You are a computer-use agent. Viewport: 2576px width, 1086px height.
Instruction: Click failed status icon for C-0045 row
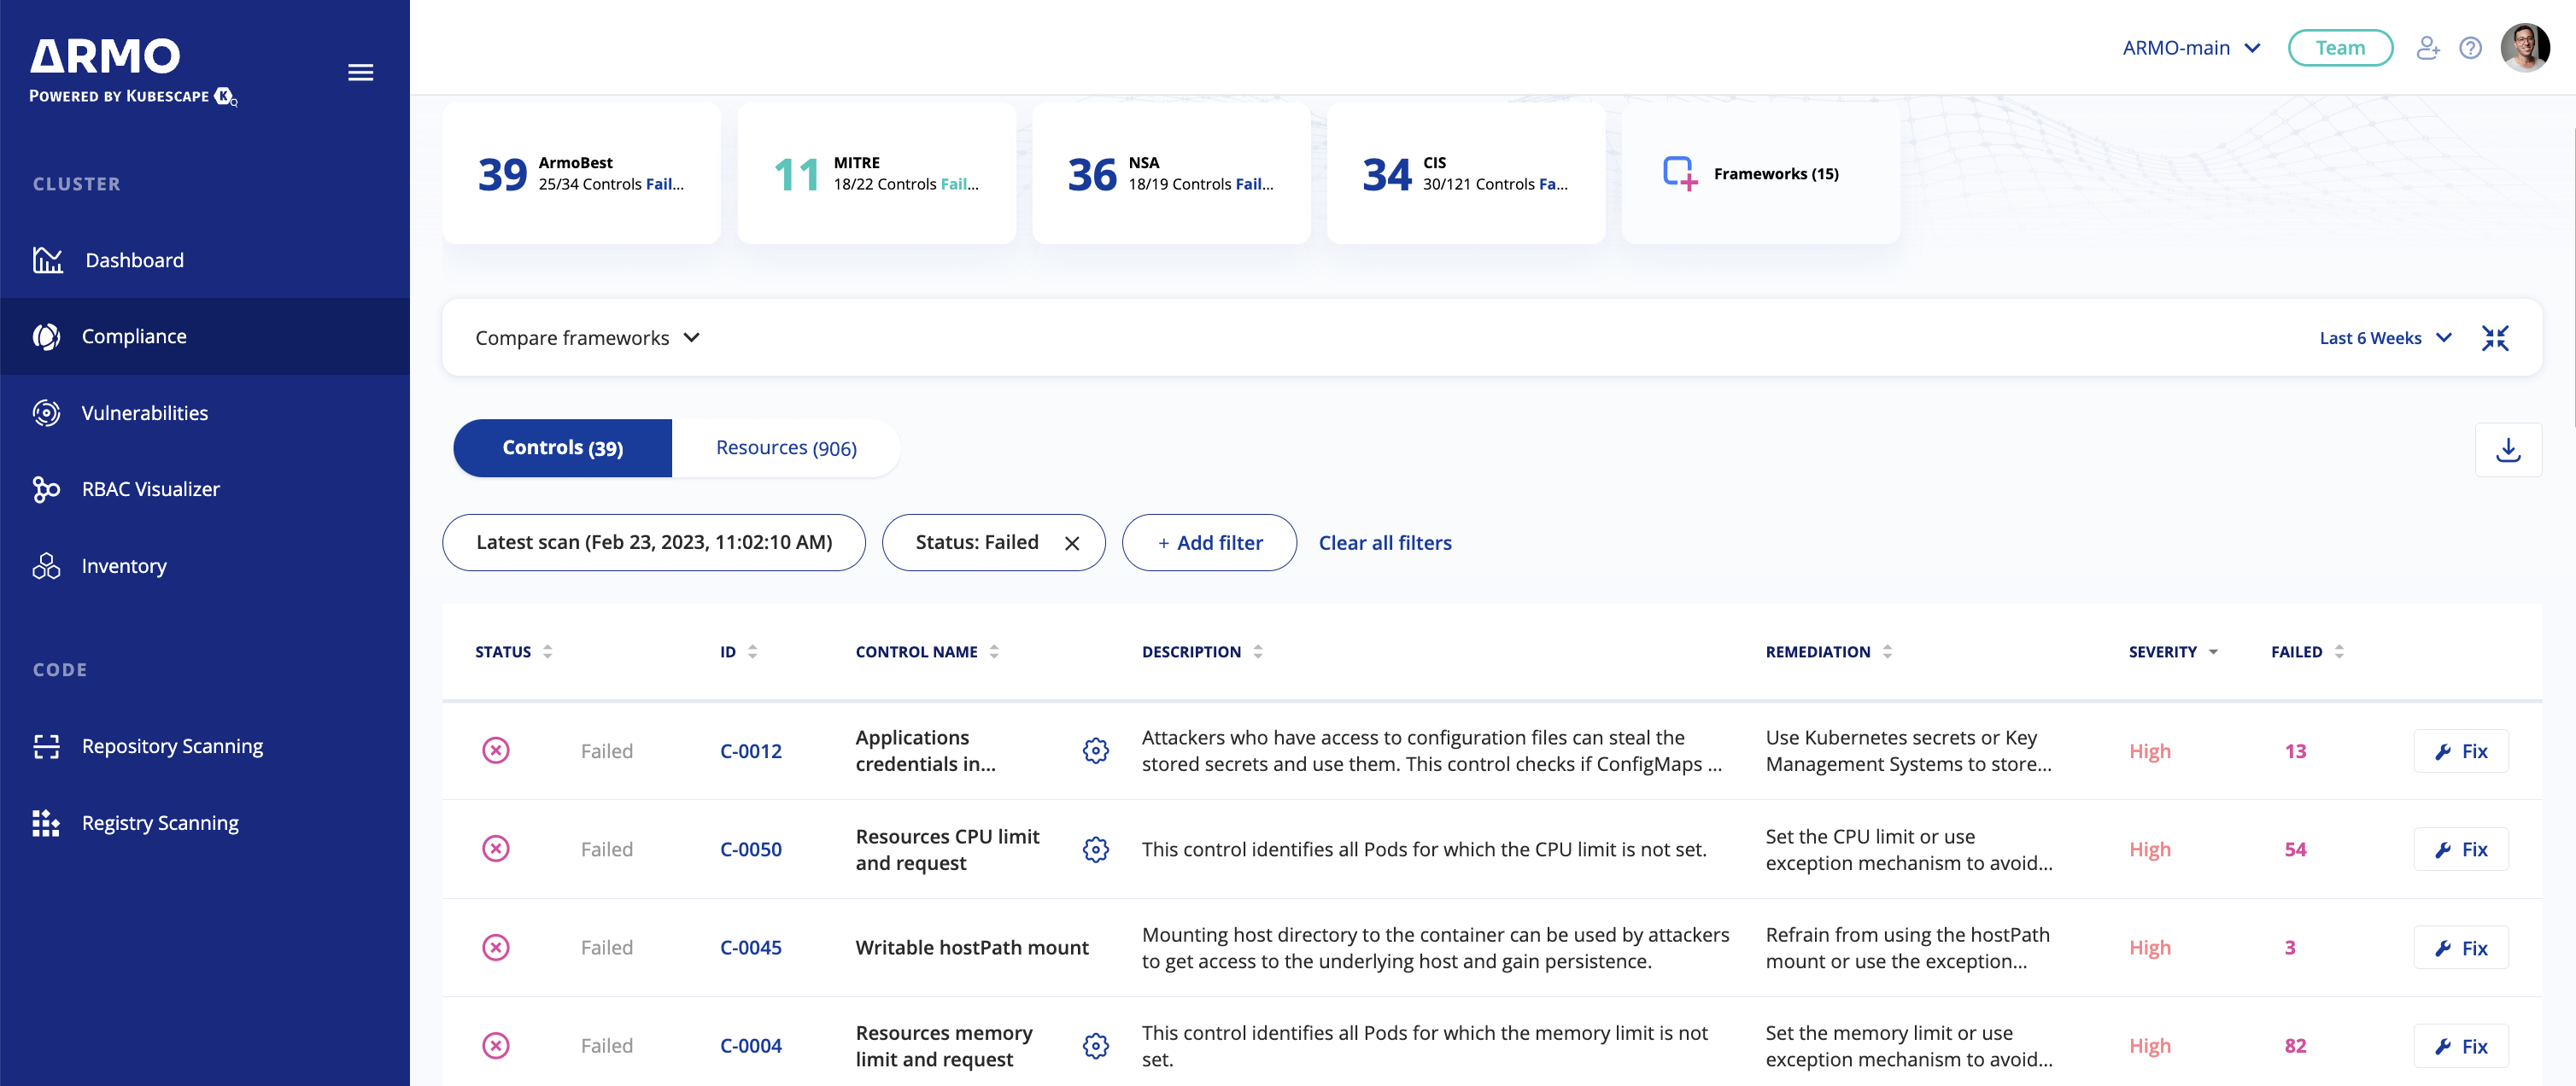[496, 947]
